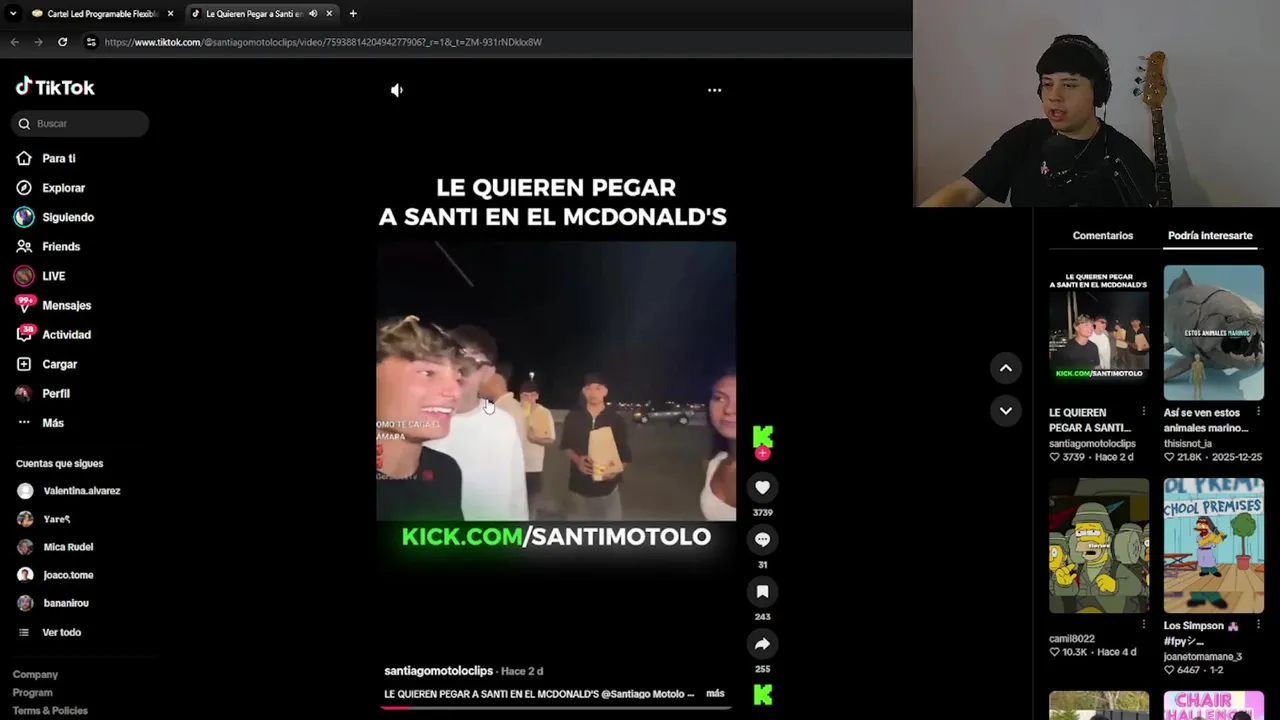Open the video three-dot options menu
This screenshot has width=1280, height=720.
tap(714, 90)
